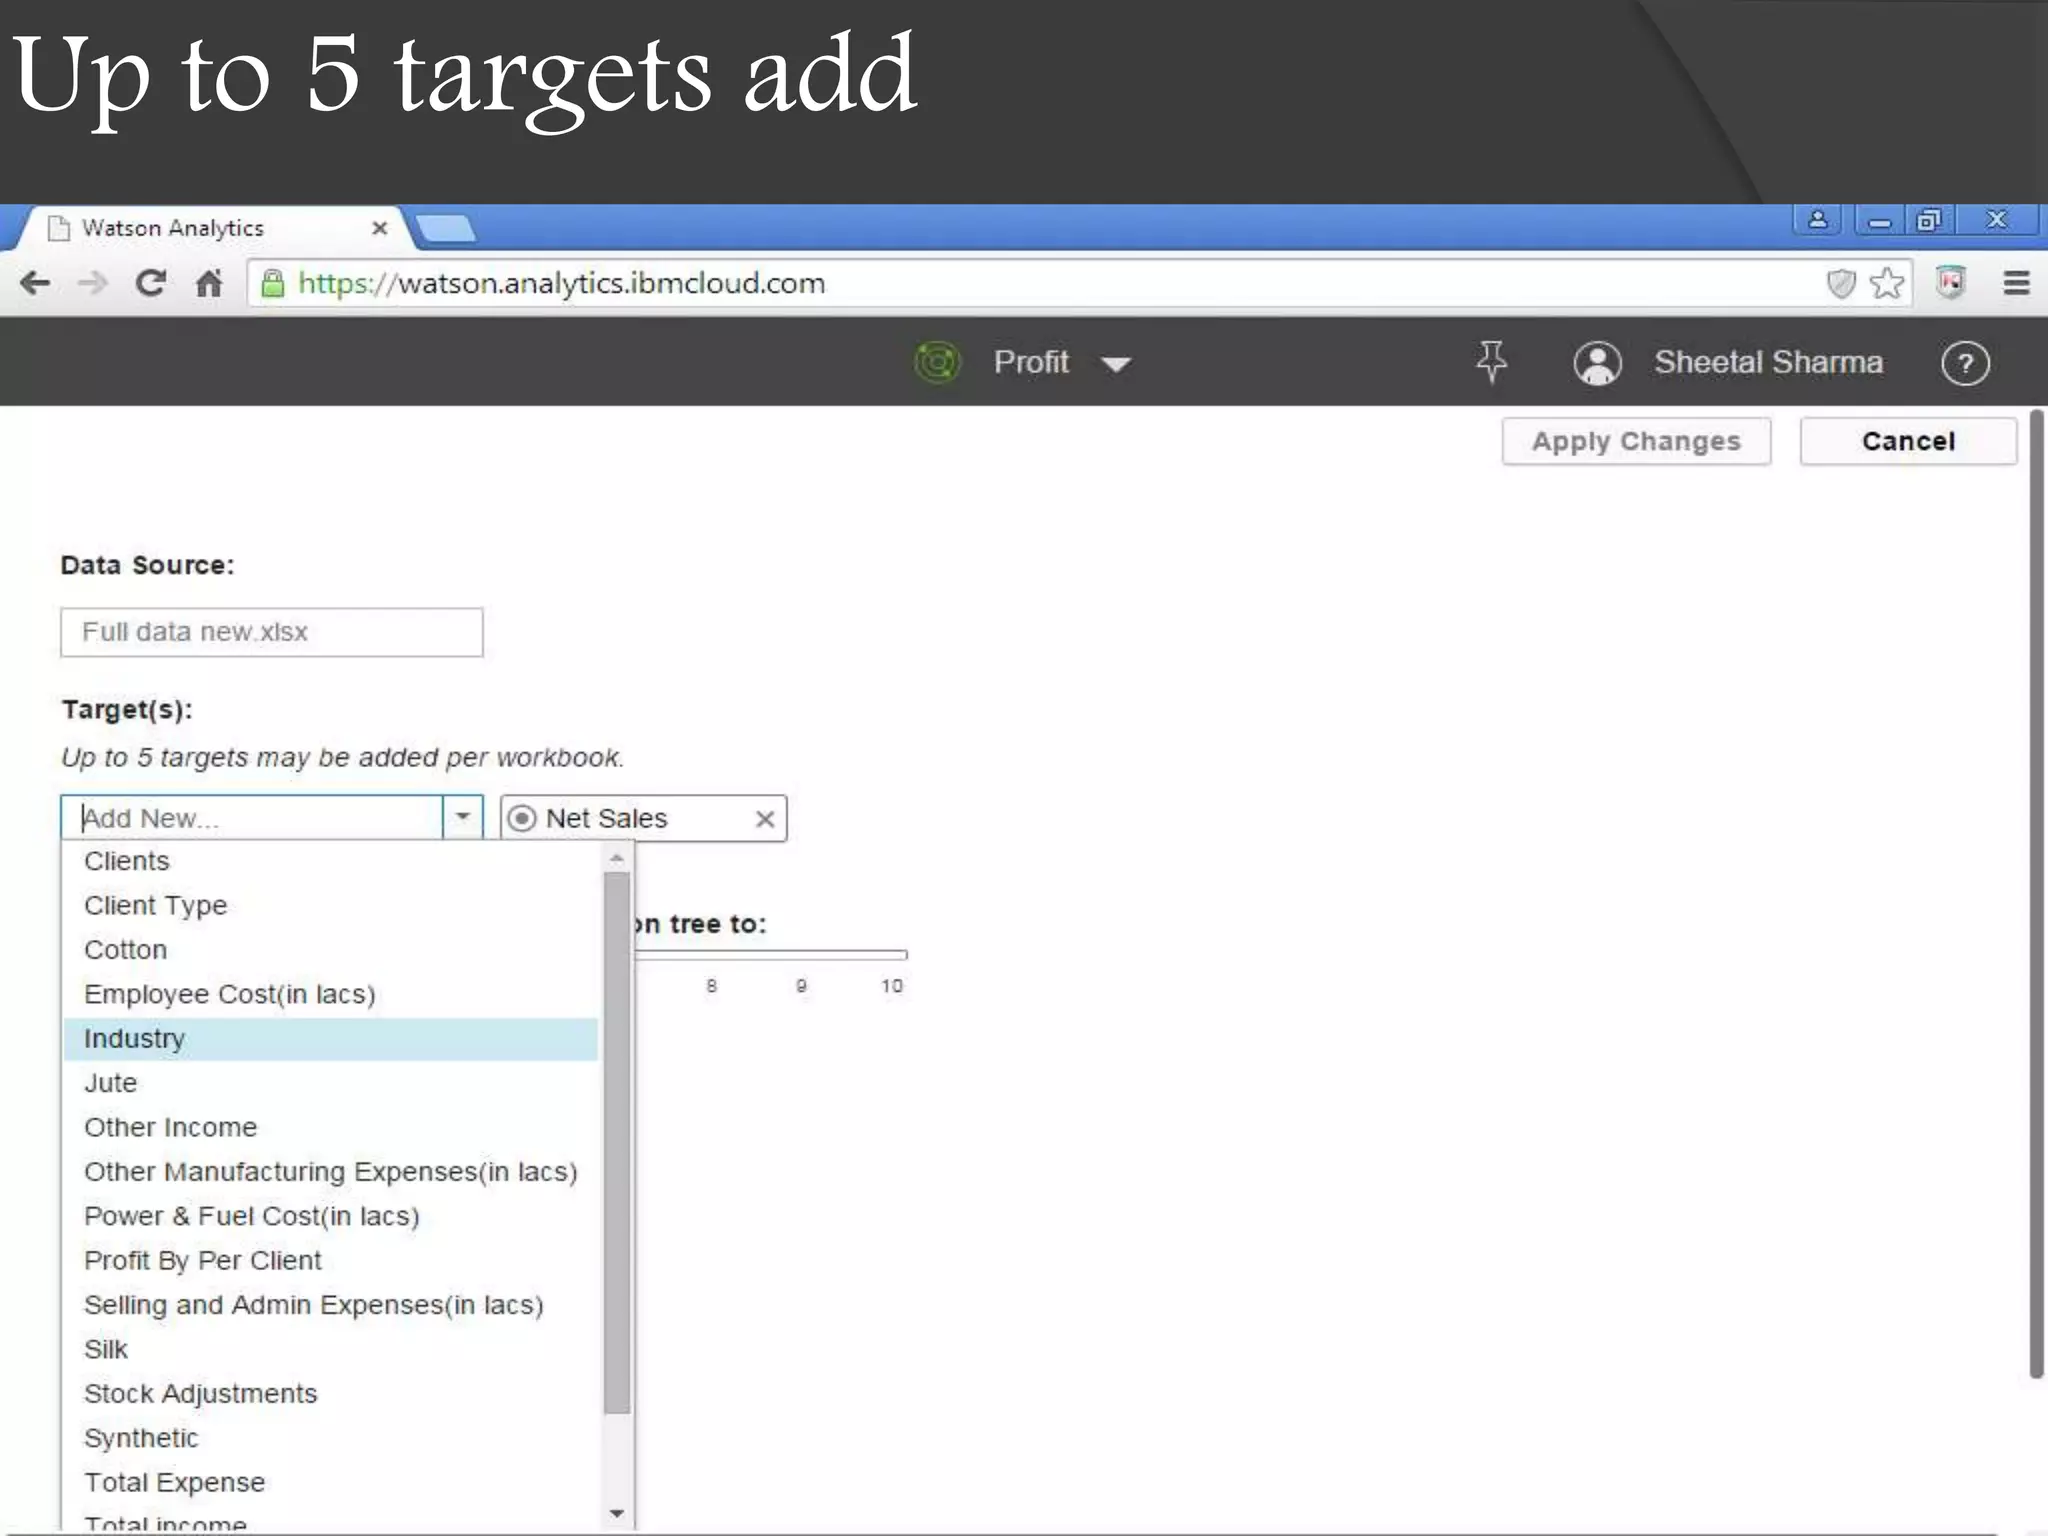
Task: Select the highlighted Industry option
Action: pyautogui.click(x=331, y=1039)
